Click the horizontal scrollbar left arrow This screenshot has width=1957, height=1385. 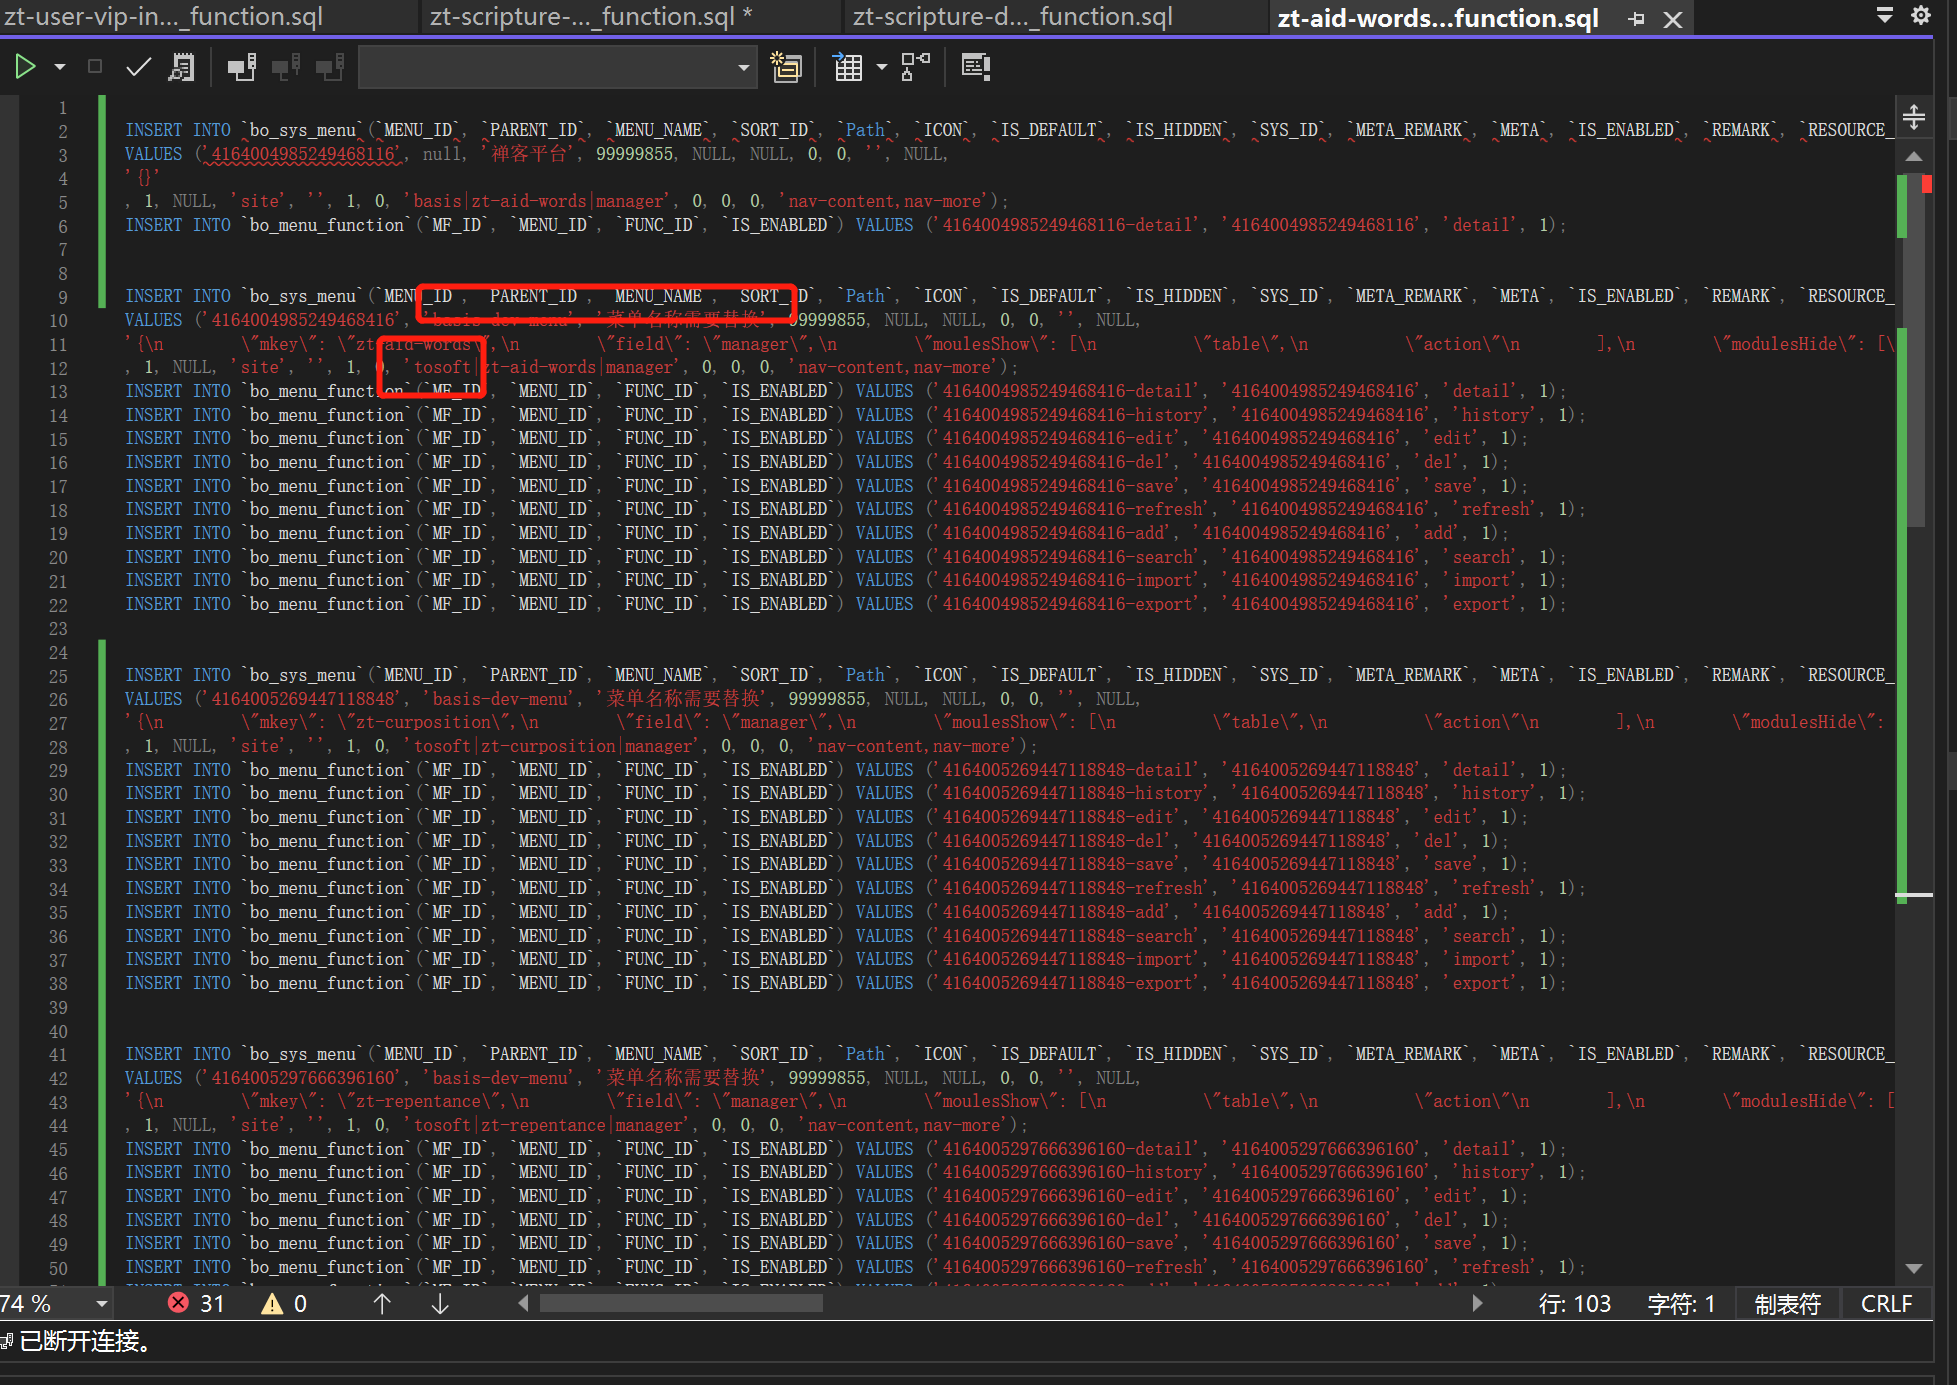[523, 1303]
